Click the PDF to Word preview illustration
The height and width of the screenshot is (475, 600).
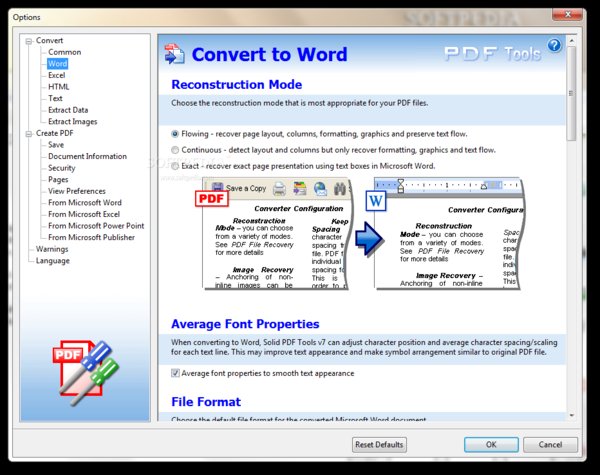pyautogui.click(x=360, y=233)
